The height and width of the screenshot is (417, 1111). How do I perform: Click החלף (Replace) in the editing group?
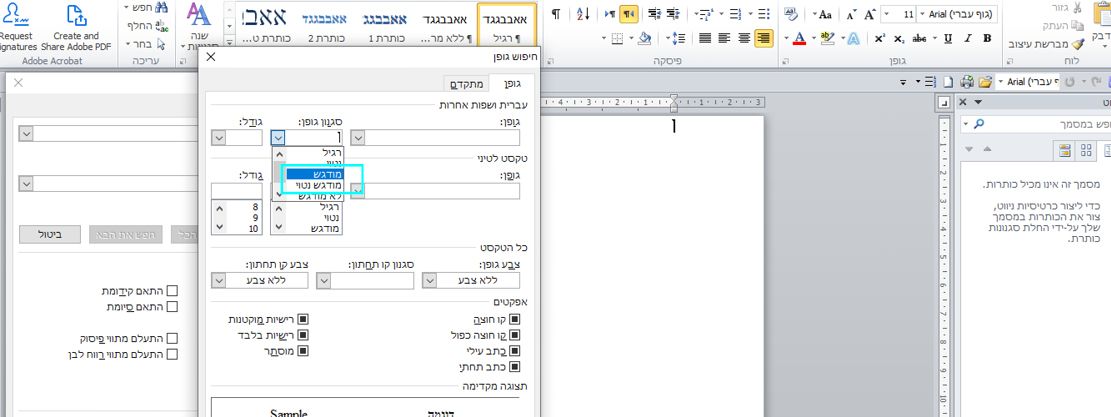click(147, 25)
